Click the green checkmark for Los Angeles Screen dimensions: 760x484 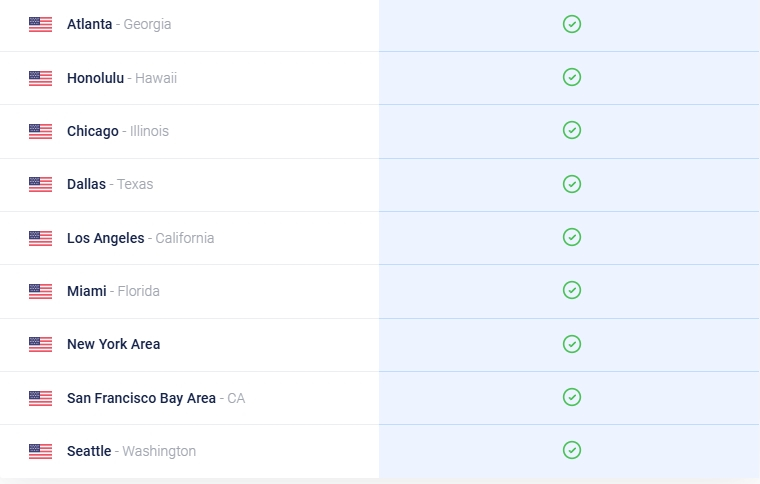click(x=572, y=237)
